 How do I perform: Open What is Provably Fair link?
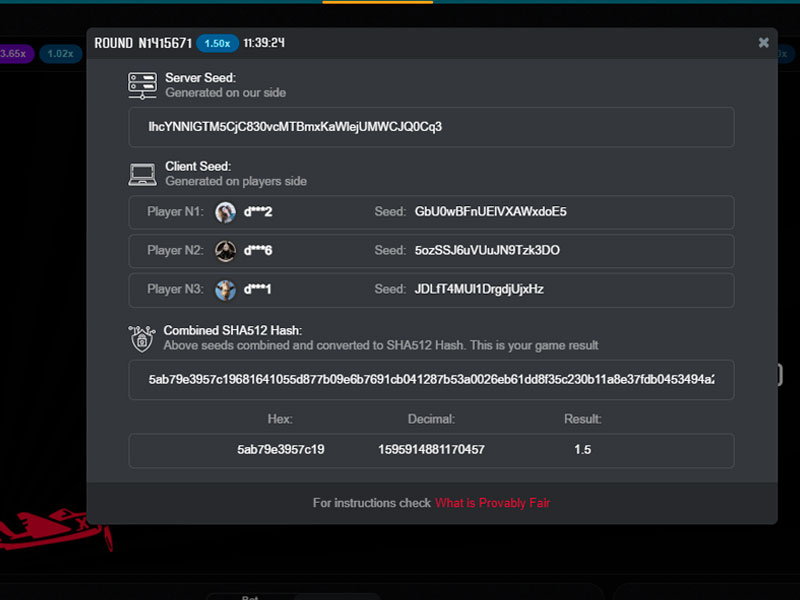tap(492, 503)
